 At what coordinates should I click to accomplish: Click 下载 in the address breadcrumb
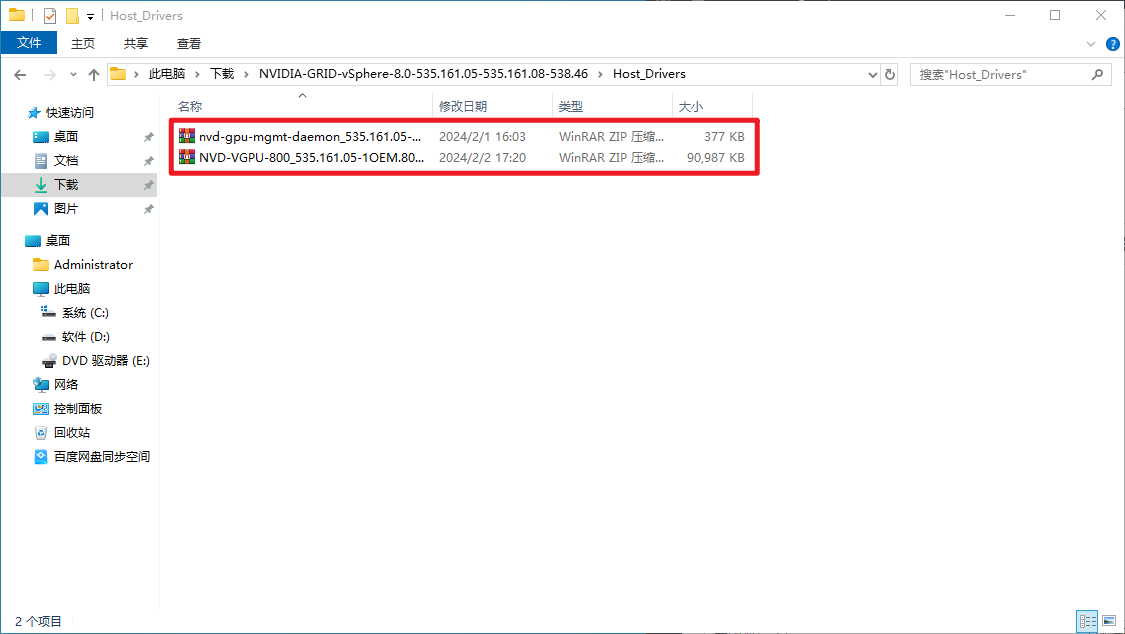221,74
